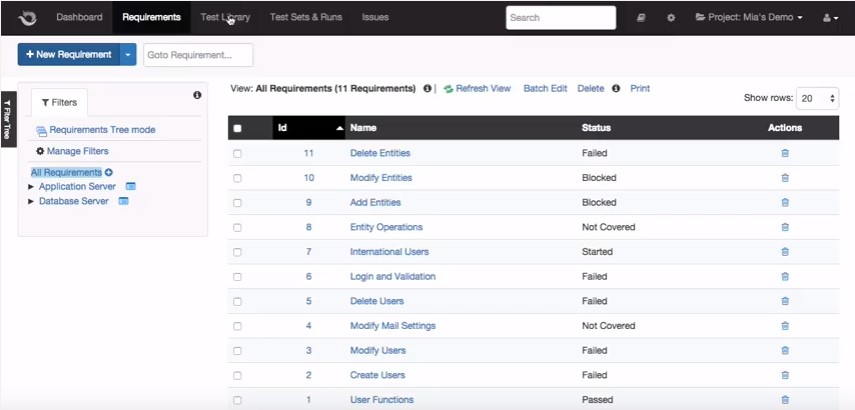Click the trash icon for Login and Validation

pyautogui.click(x=785, y=276)
